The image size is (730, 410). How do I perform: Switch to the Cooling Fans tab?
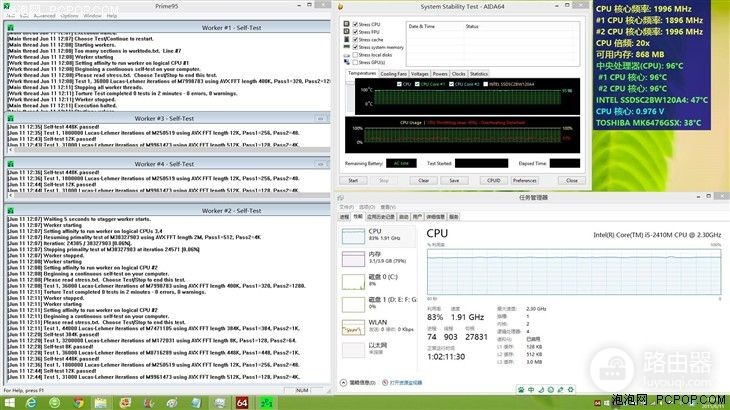pos(394,73)
